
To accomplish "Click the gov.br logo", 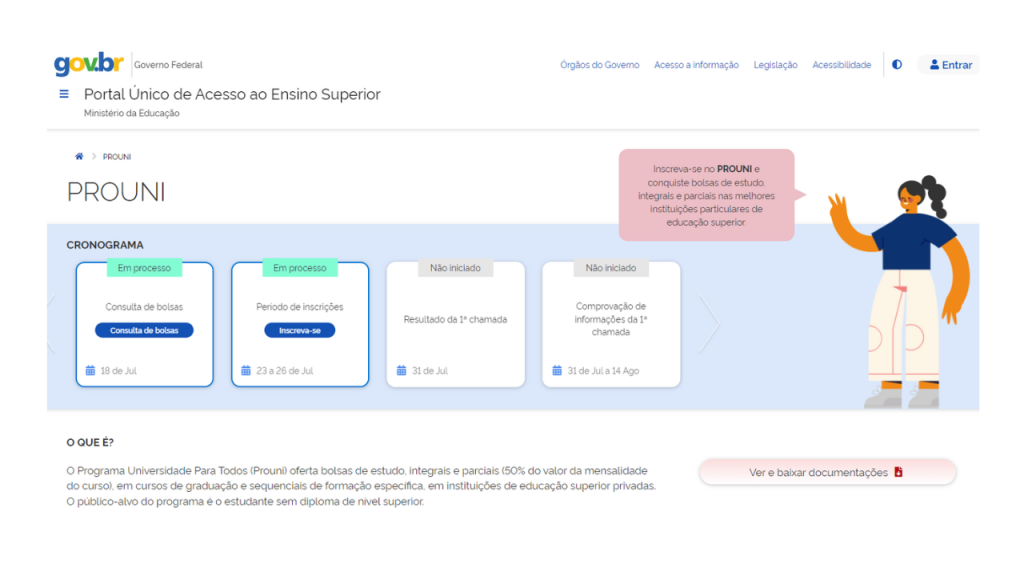I will coord(89,63).
